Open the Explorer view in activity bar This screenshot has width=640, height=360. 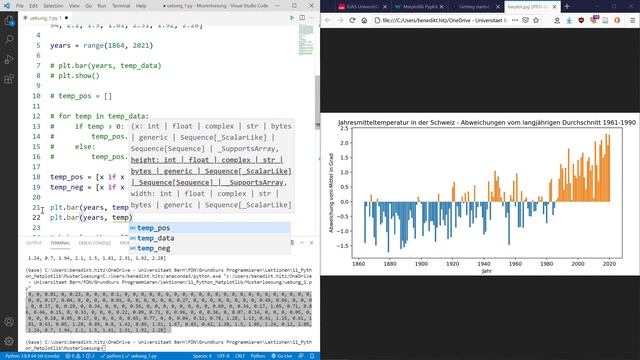pos(9,21)
